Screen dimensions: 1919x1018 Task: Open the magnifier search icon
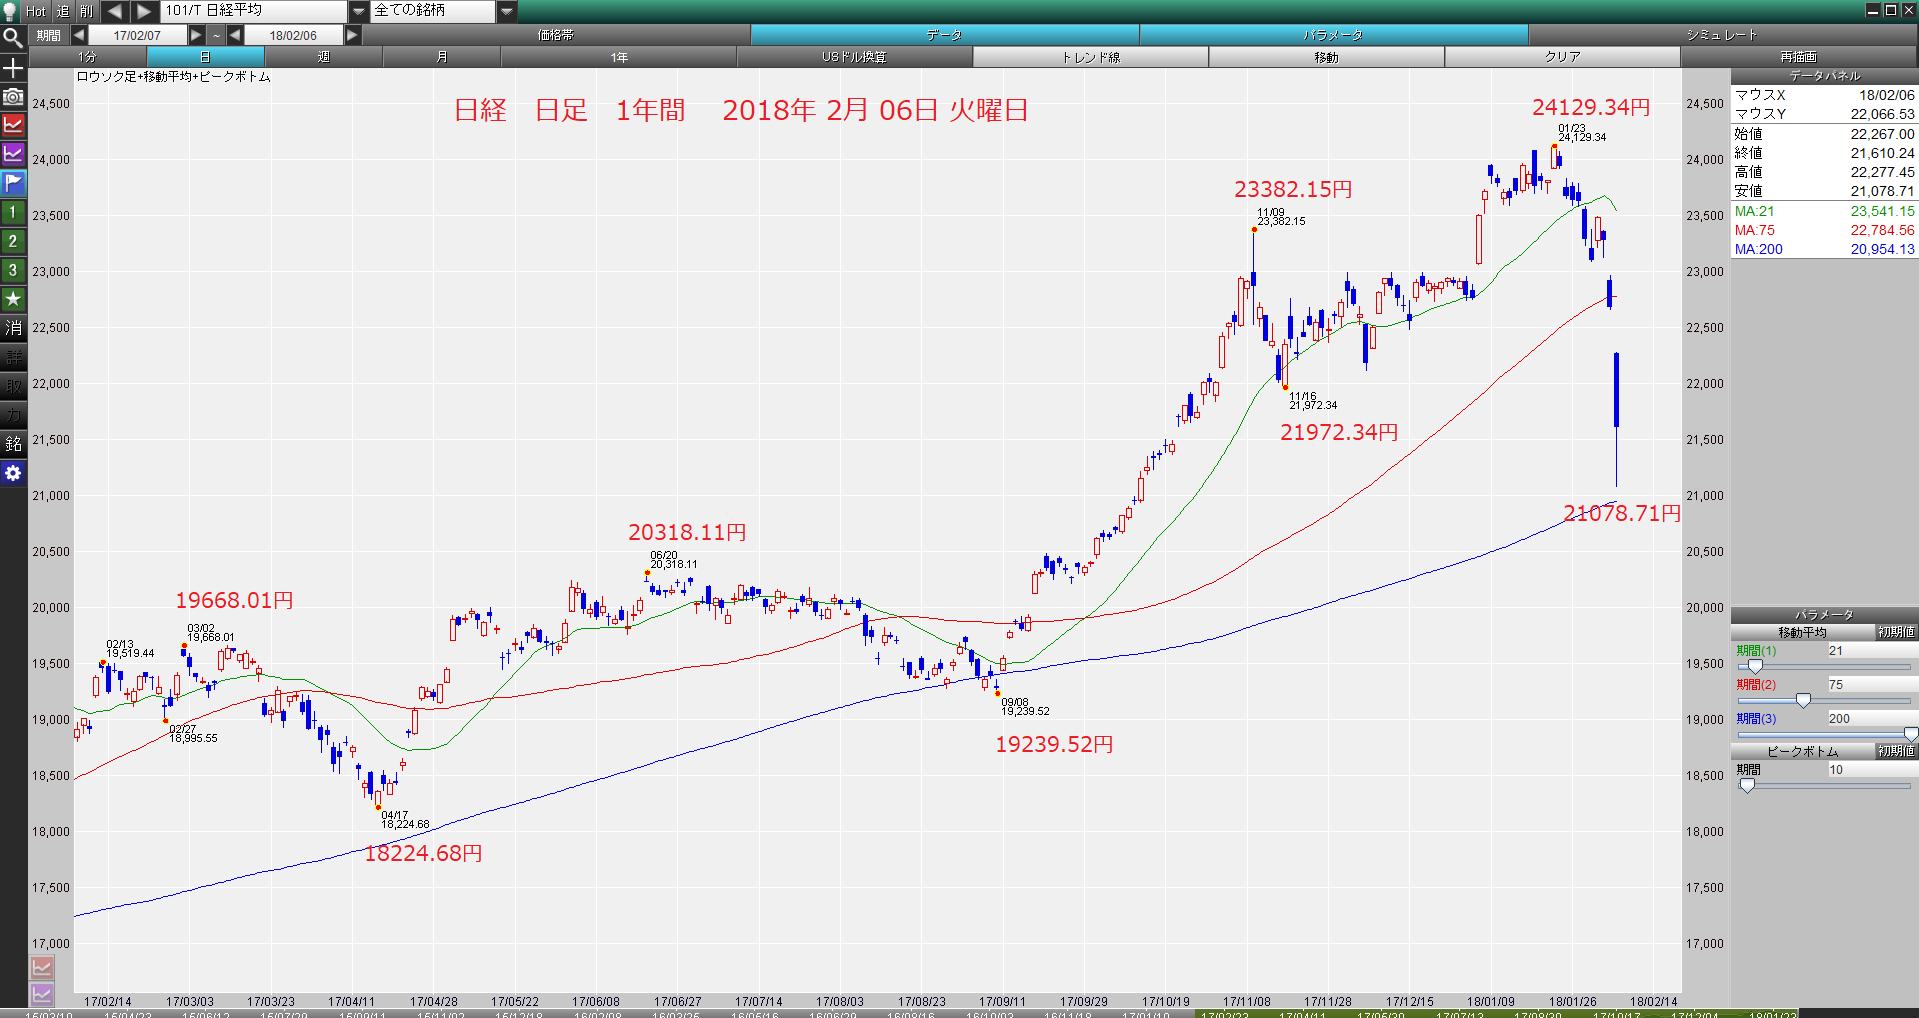coord(13,39)
